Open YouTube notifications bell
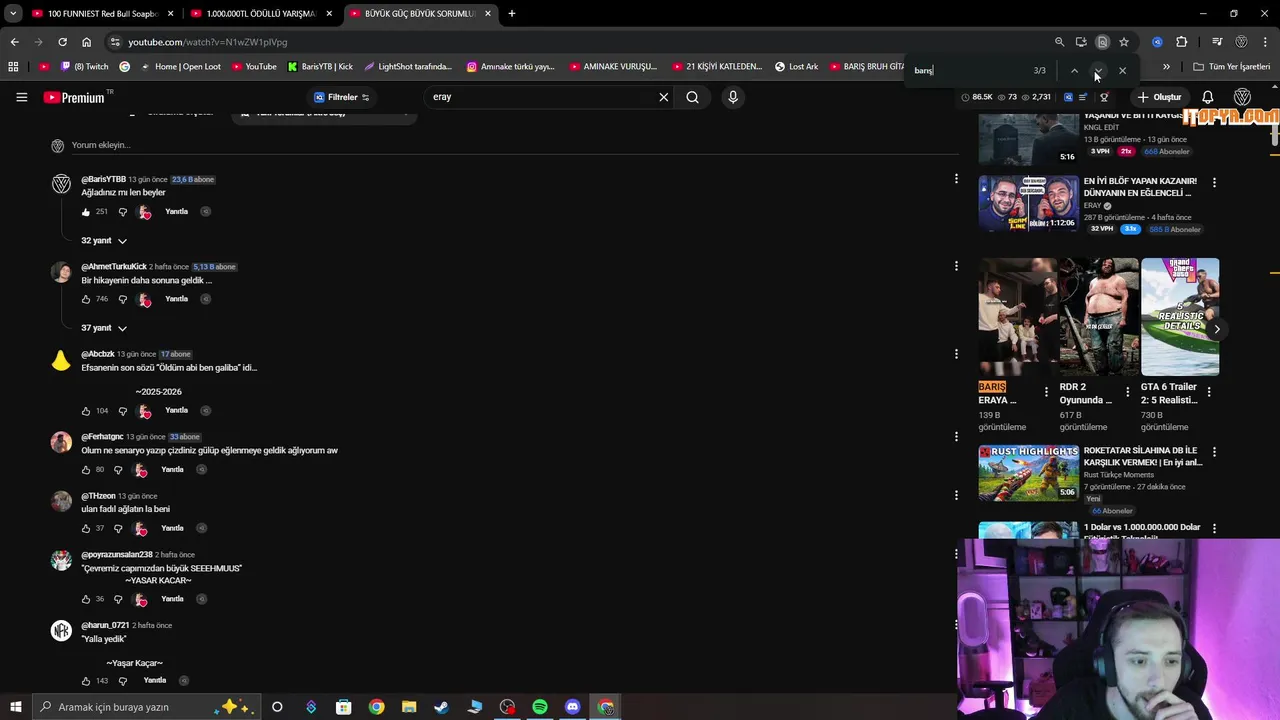 (x=1207, y=97)
